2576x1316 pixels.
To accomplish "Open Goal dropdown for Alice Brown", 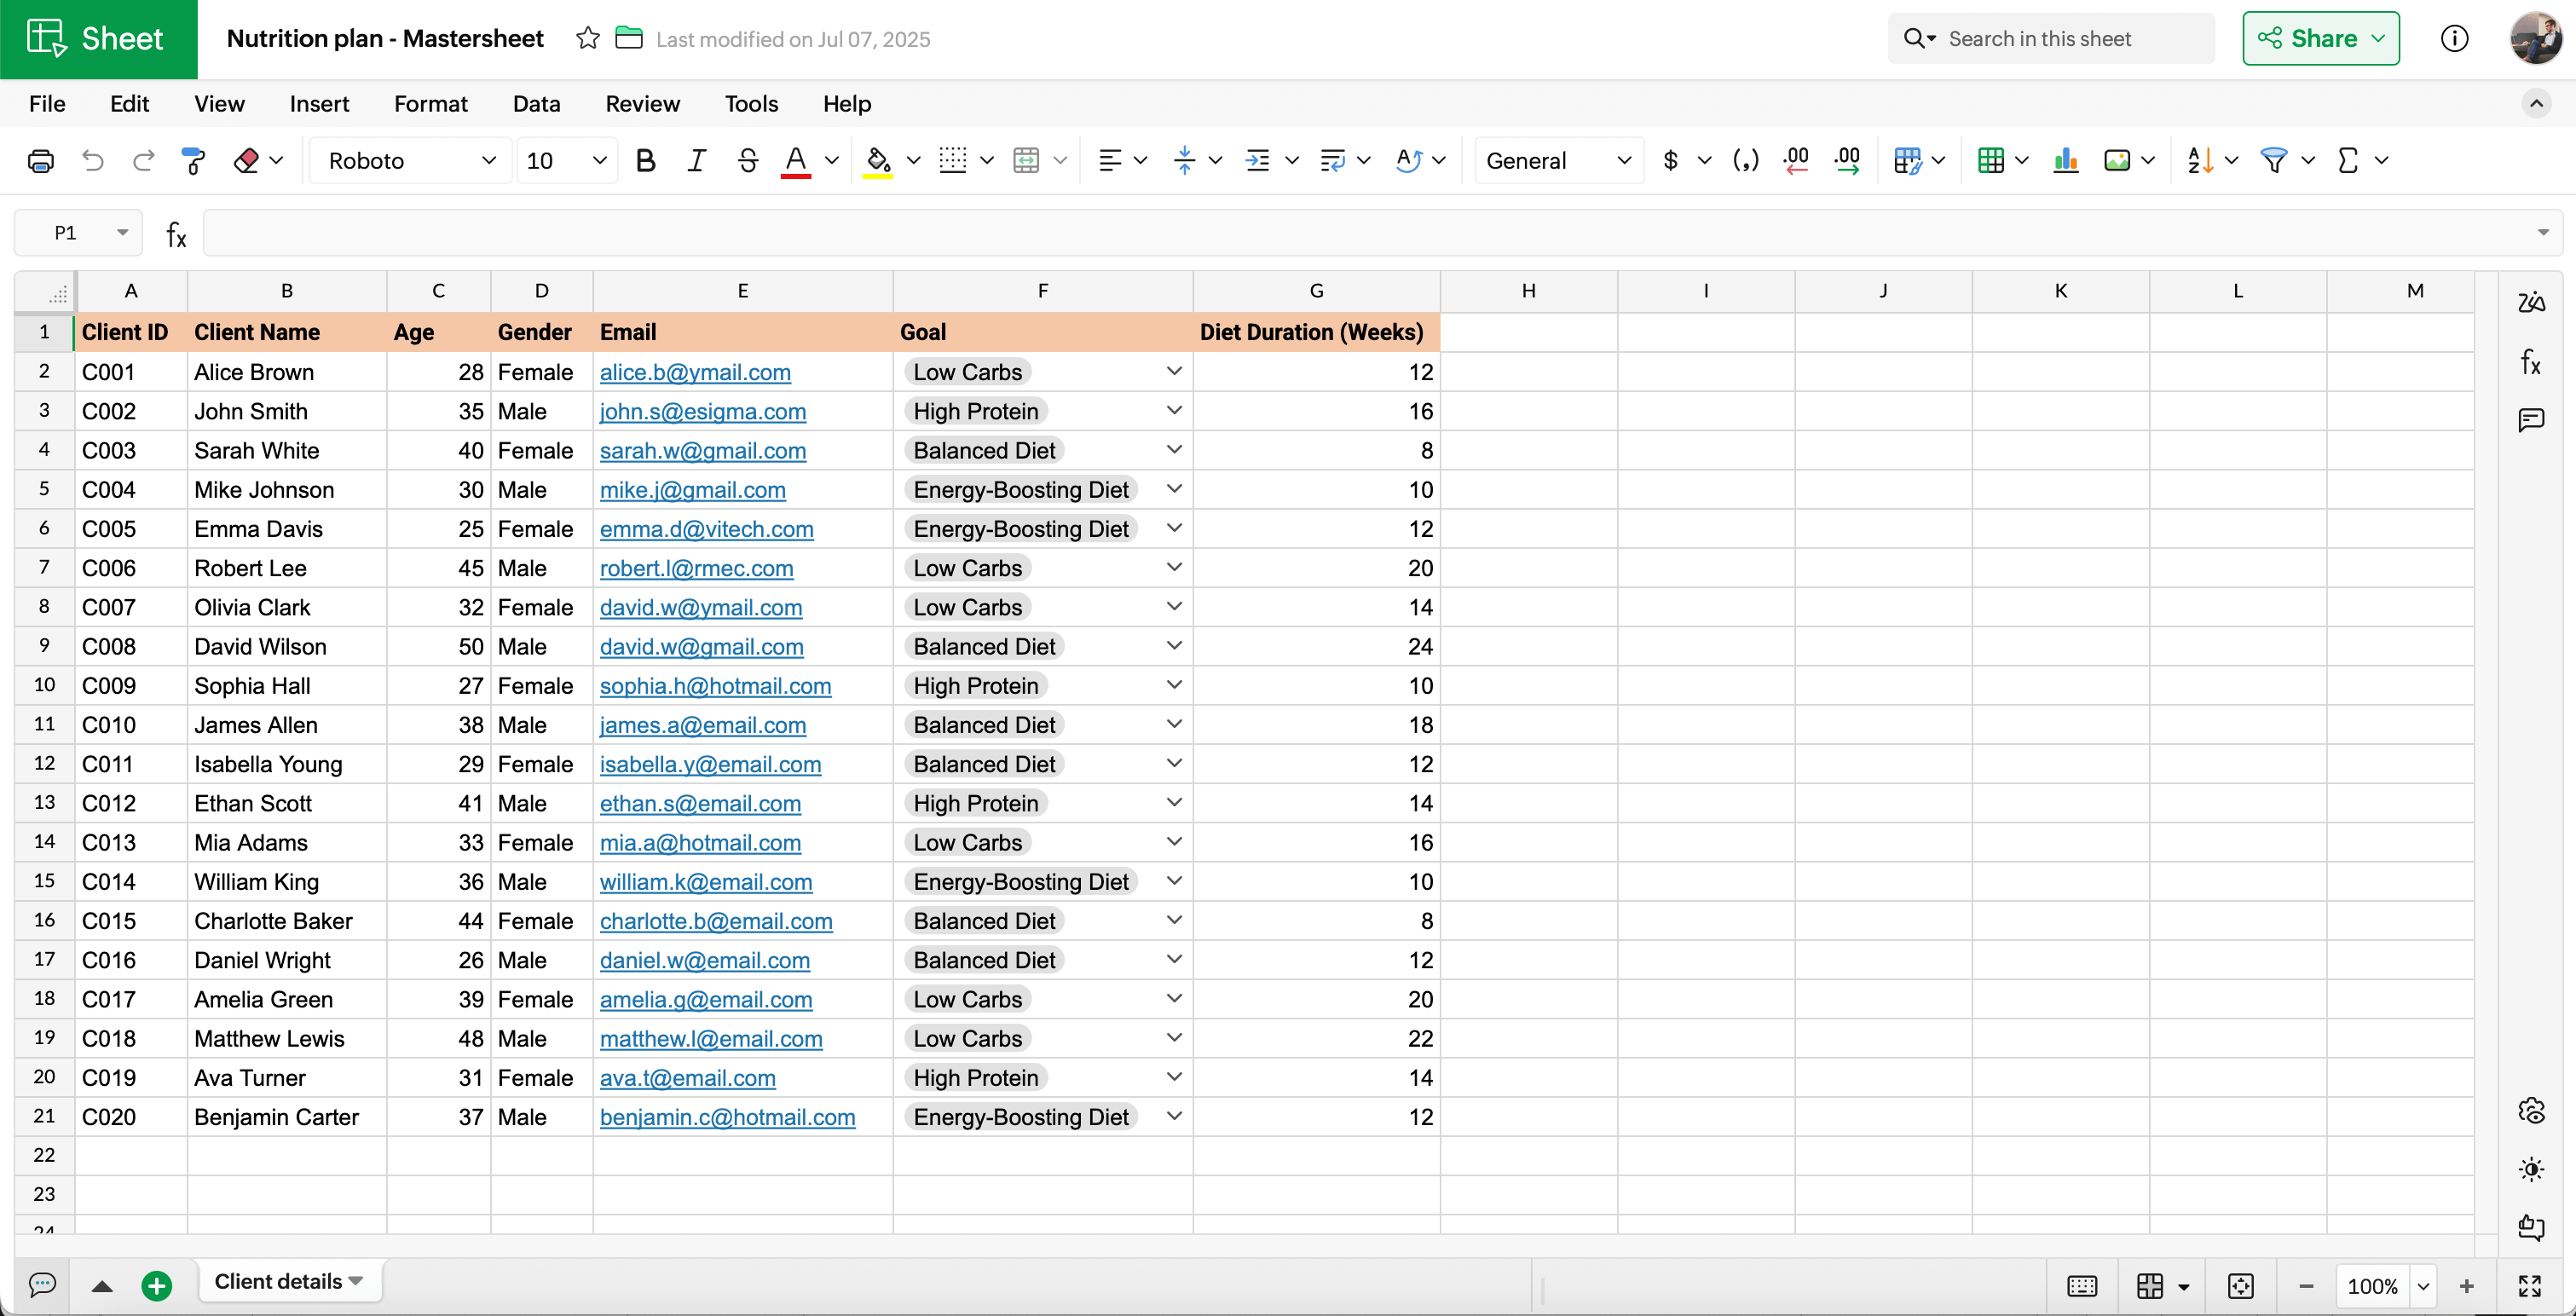I will 1174,372.
